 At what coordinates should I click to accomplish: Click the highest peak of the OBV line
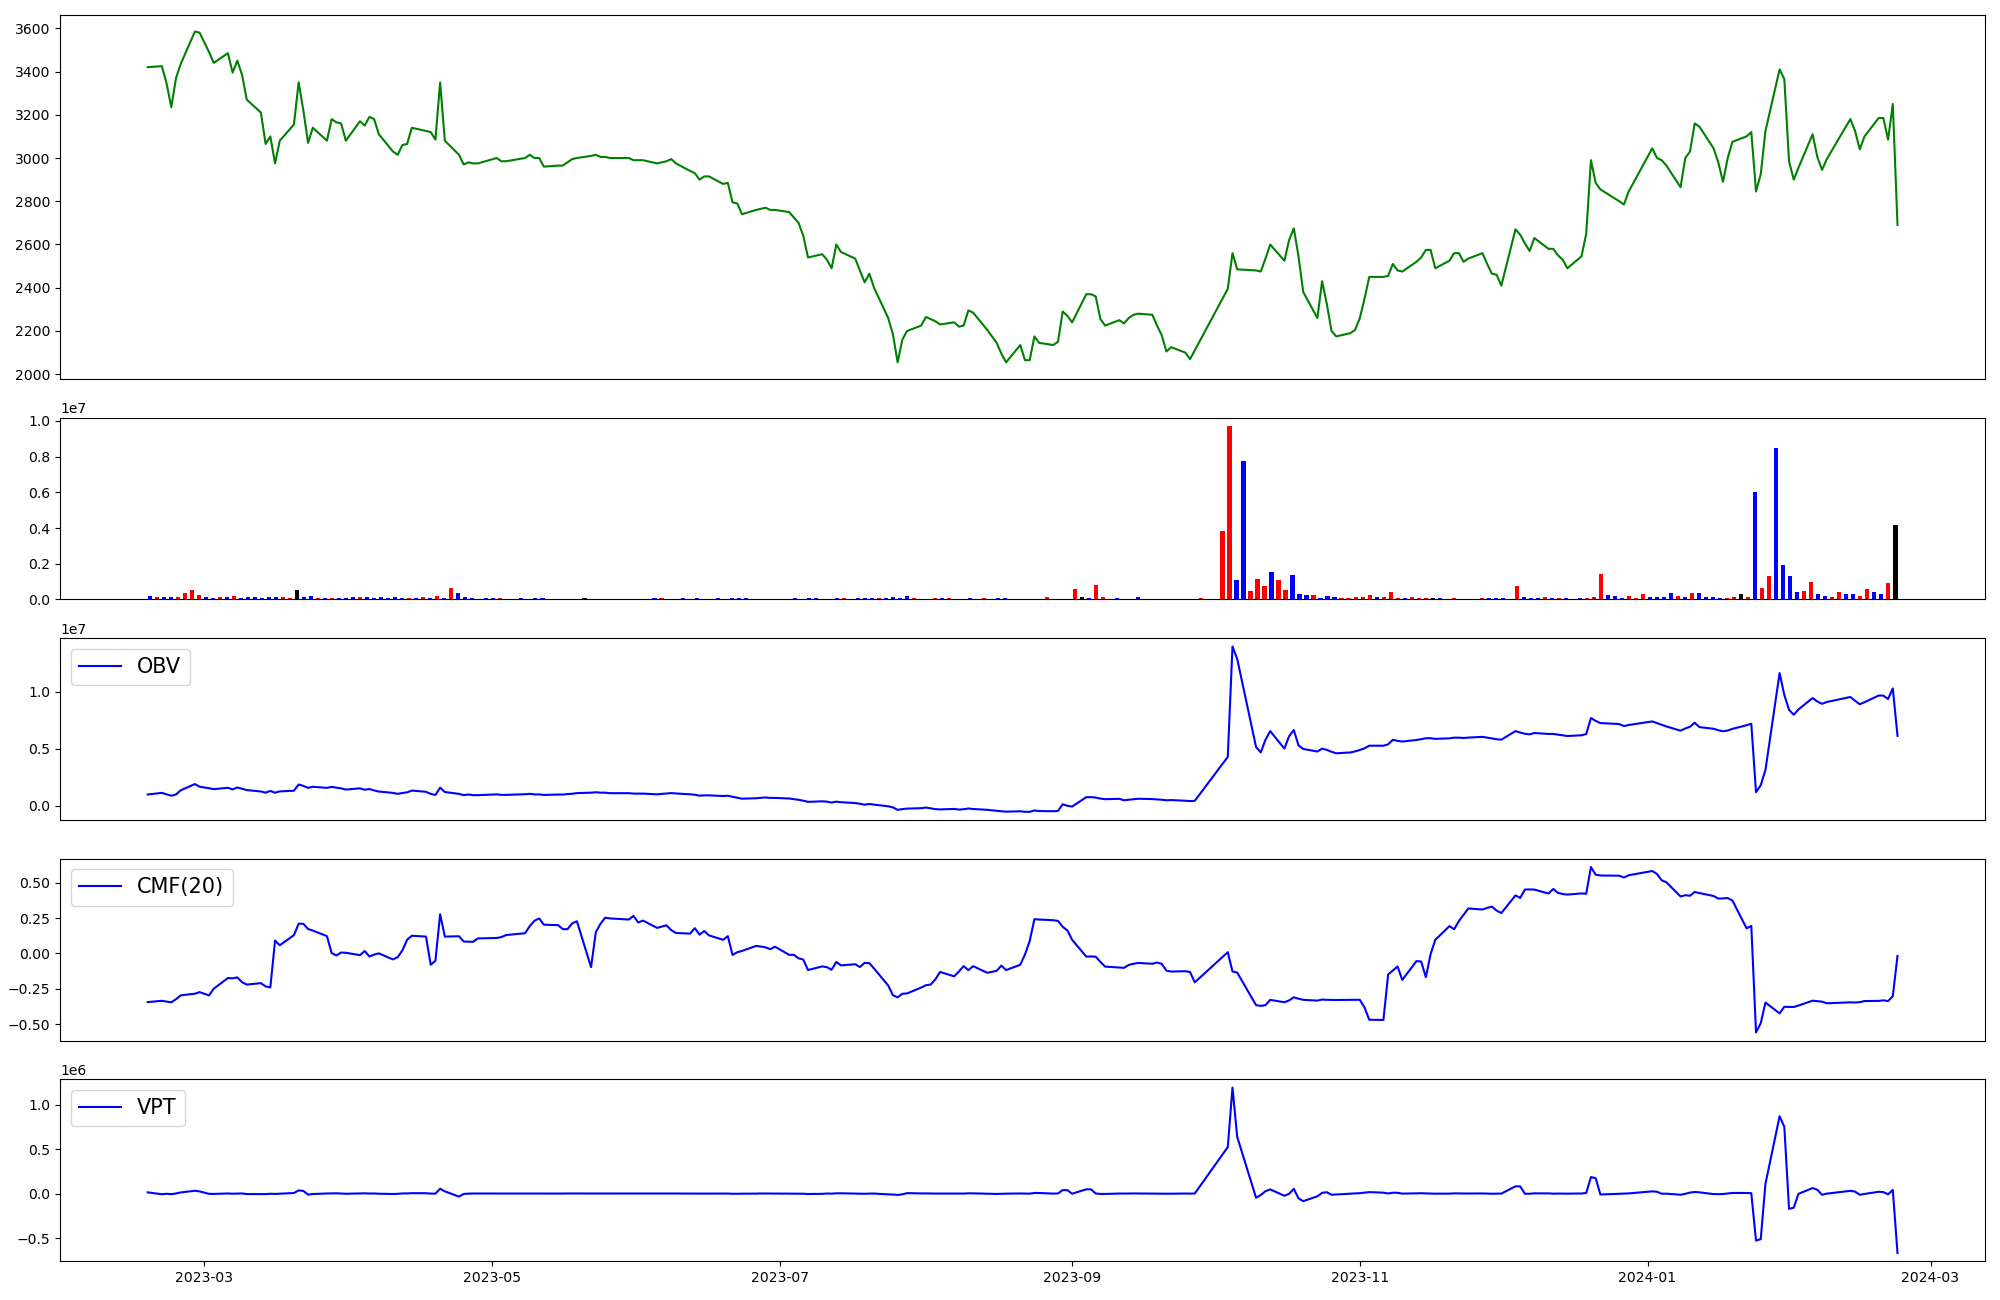pos(1232,647)
